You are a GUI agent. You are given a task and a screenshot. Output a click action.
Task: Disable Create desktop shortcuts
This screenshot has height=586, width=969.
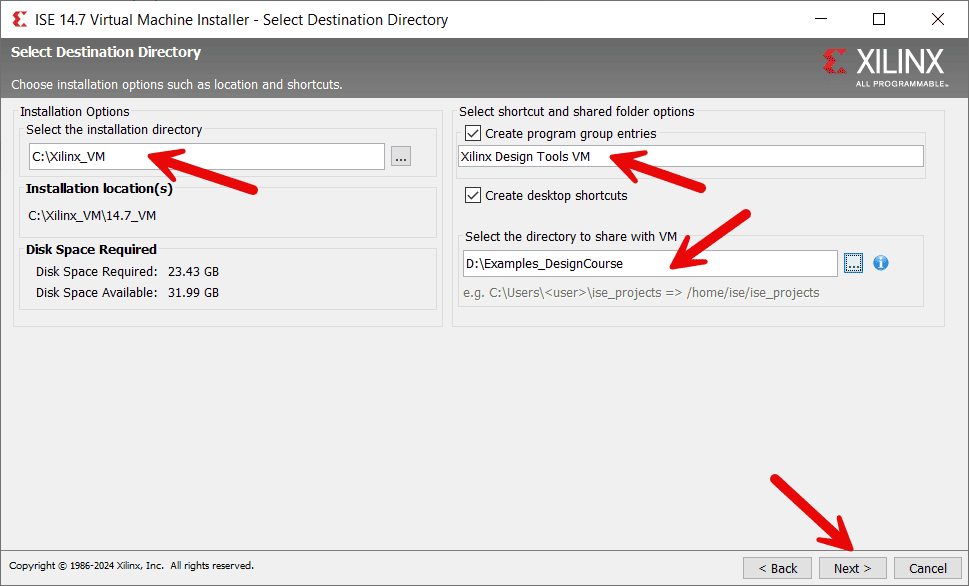pyautogui.click(x=473, y=195)
